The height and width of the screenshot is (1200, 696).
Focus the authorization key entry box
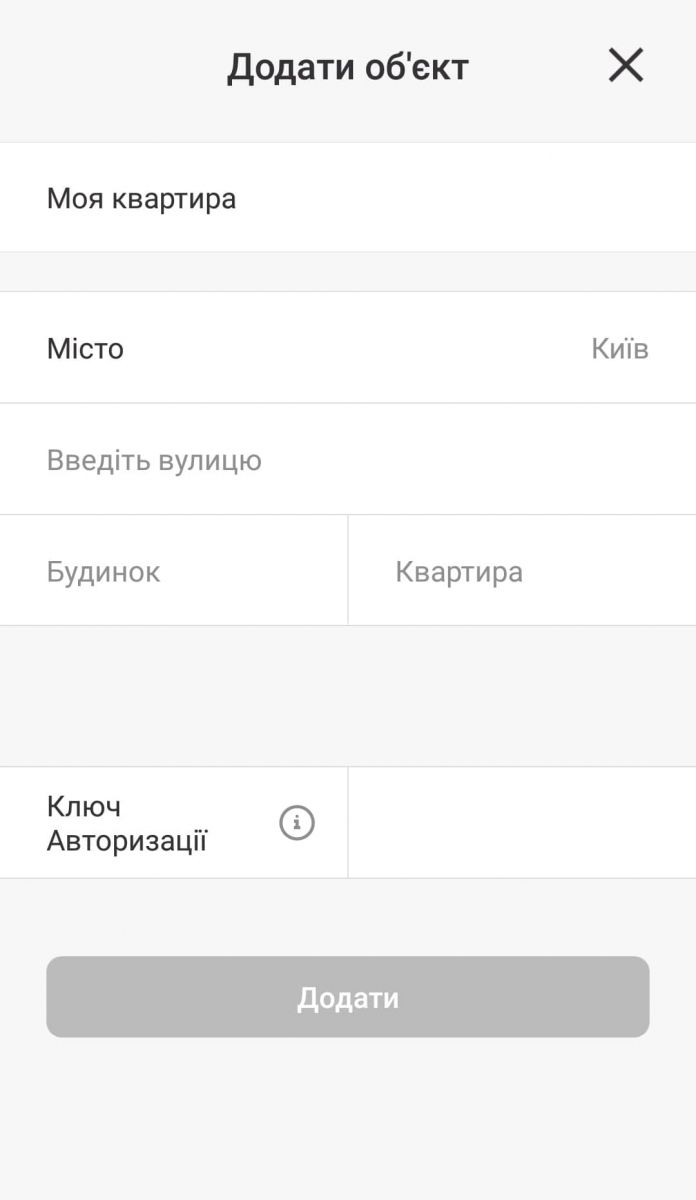(520, 823)
